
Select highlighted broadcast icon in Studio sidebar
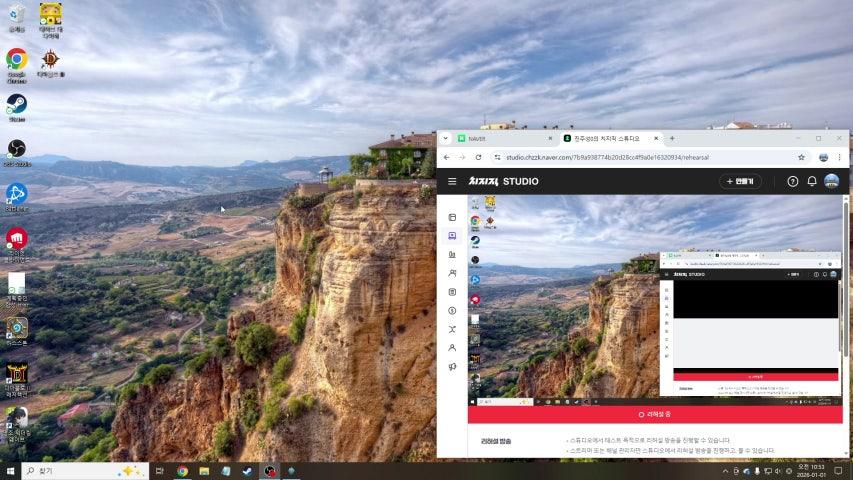tap(452, 236)
